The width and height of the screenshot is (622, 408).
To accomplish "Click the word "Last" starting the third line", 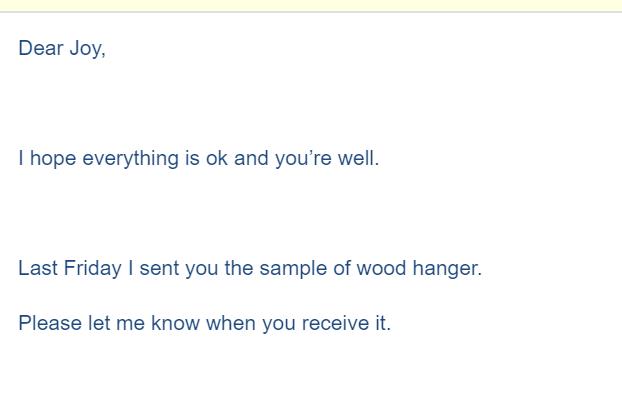I will [38, 268].
